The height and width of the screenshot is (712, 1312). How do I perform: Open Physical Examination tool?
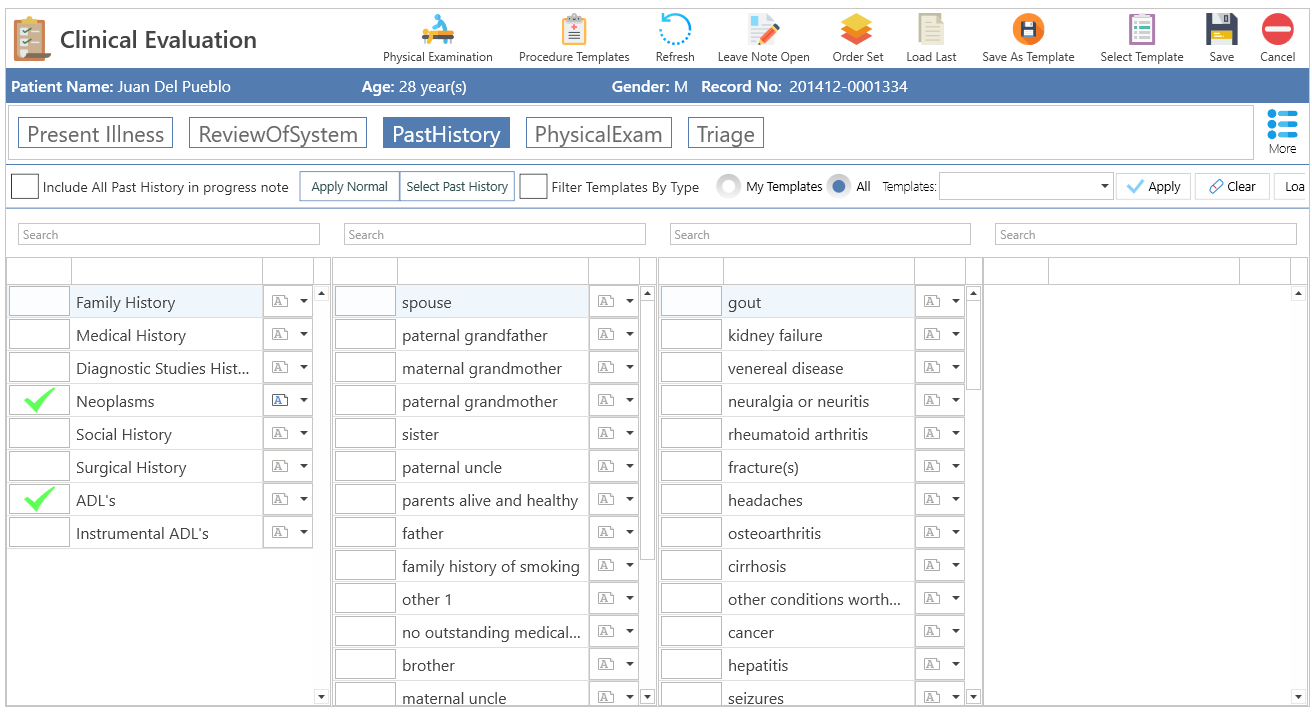click(x=438, y=30)
